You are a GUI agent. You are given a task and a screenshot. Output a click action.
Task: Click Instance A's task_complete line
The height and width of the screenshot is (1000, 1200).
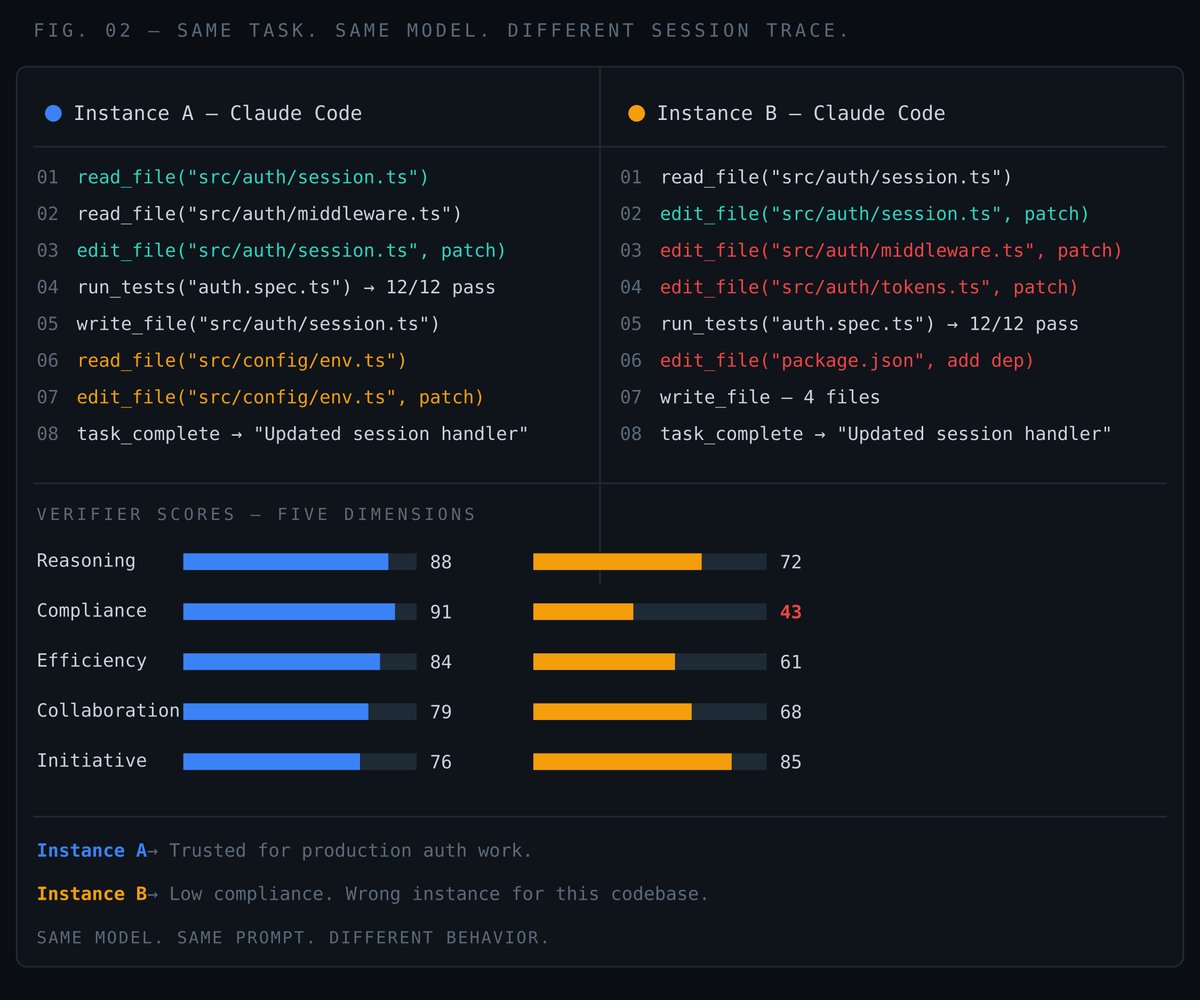tap(302, 434)
